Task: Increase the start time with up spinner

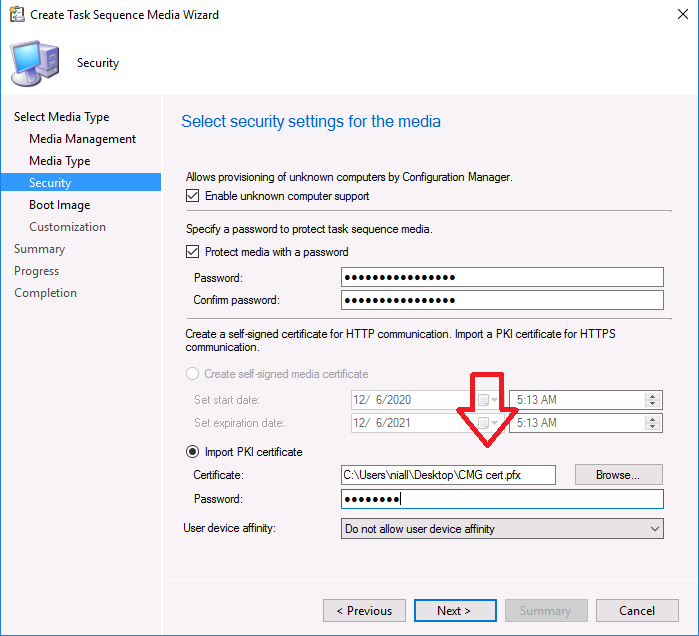Action: pos(652,396)
